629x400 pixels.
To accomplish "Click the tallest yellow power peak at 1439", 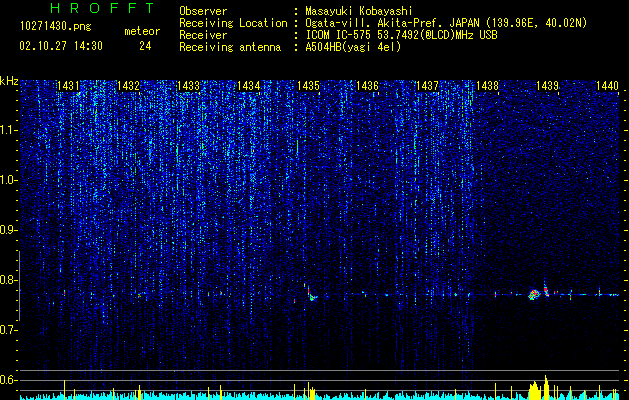I will click(546, 387).
